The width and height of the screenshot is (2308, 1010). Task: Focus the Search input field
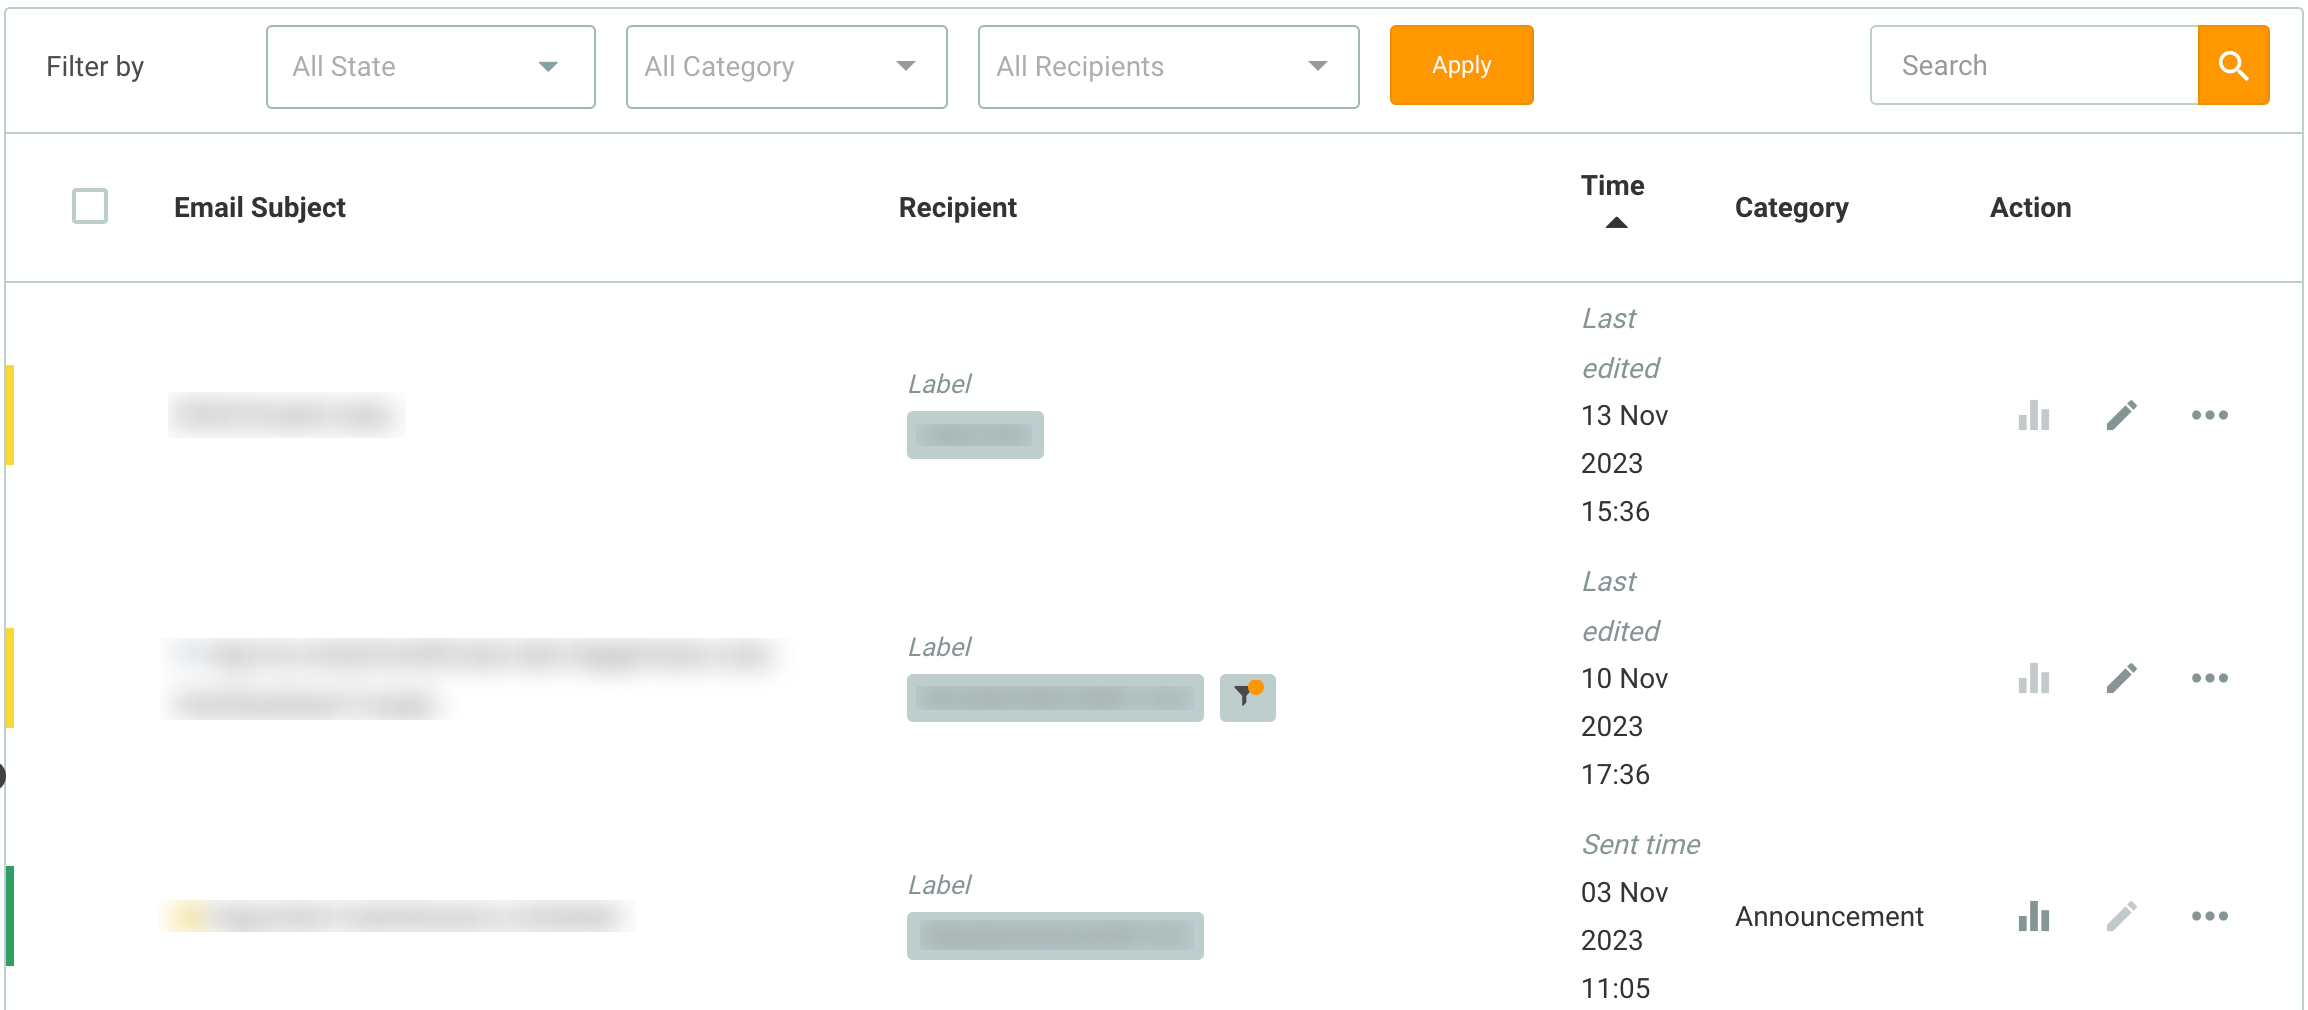[2034, 66]
